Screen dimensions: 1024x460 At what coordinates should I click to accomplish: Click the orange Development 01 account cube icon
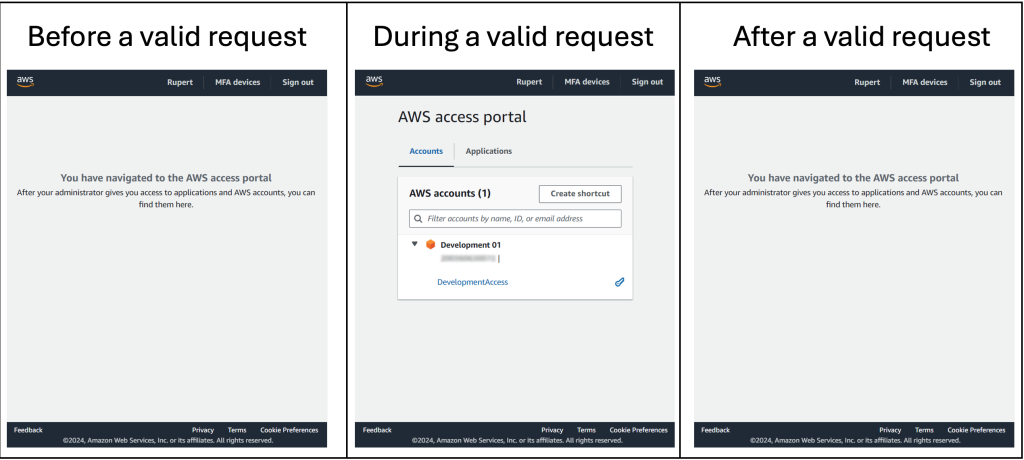click(430, 244)
